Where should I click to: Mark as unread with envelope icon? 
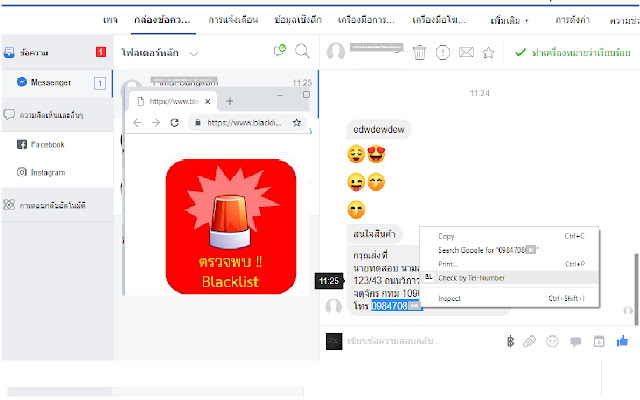click(x=466, y=52)
